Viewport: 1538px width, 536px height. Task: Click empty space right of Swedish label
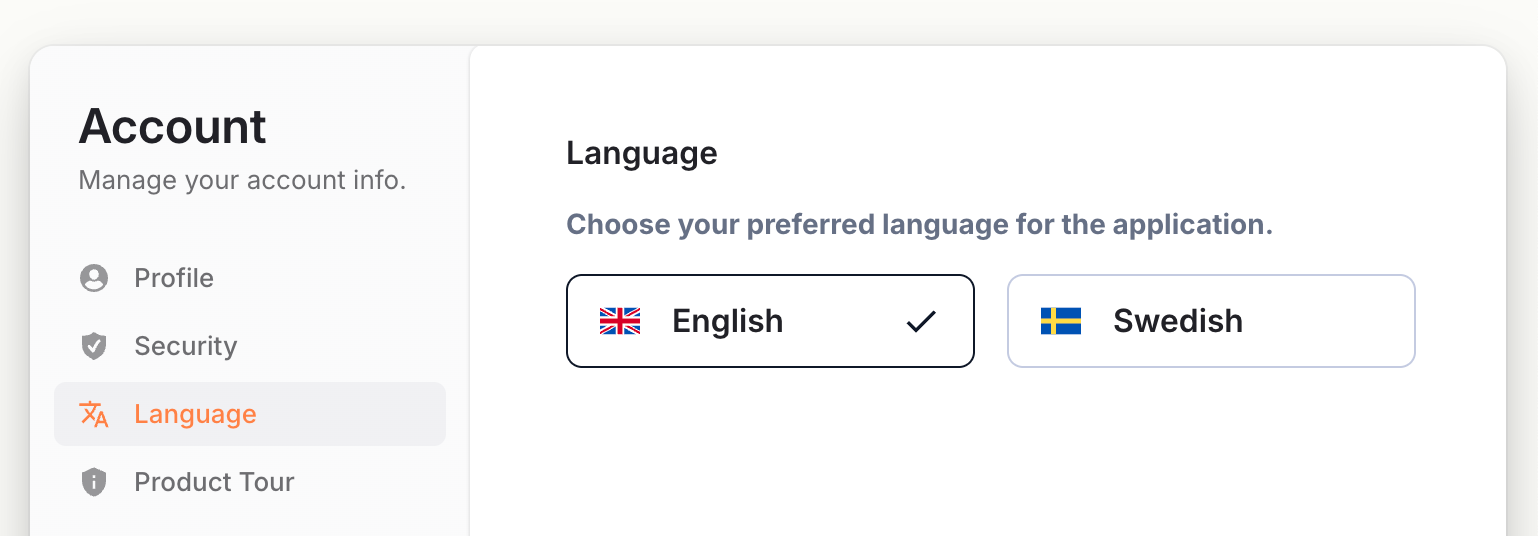click(1330, 321)
